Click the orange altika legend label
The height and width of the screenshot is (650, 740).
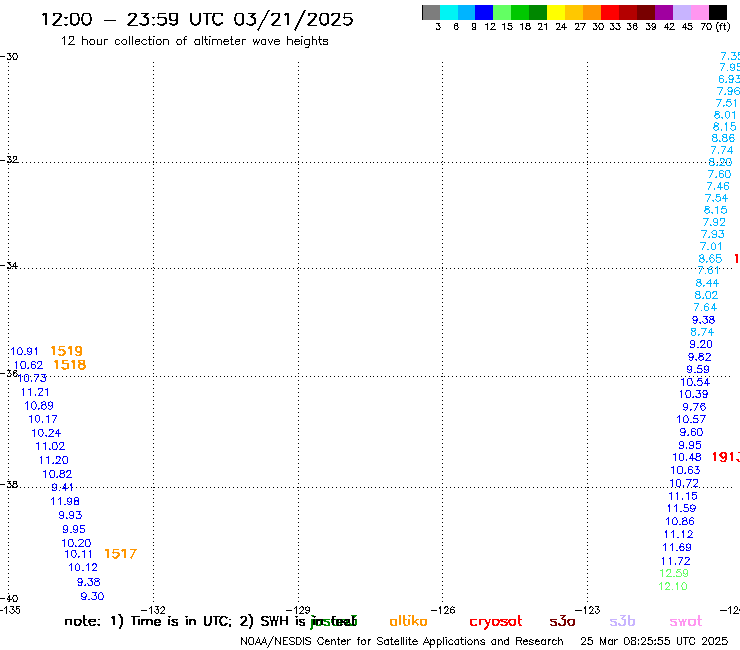click(x=408, y=621)
